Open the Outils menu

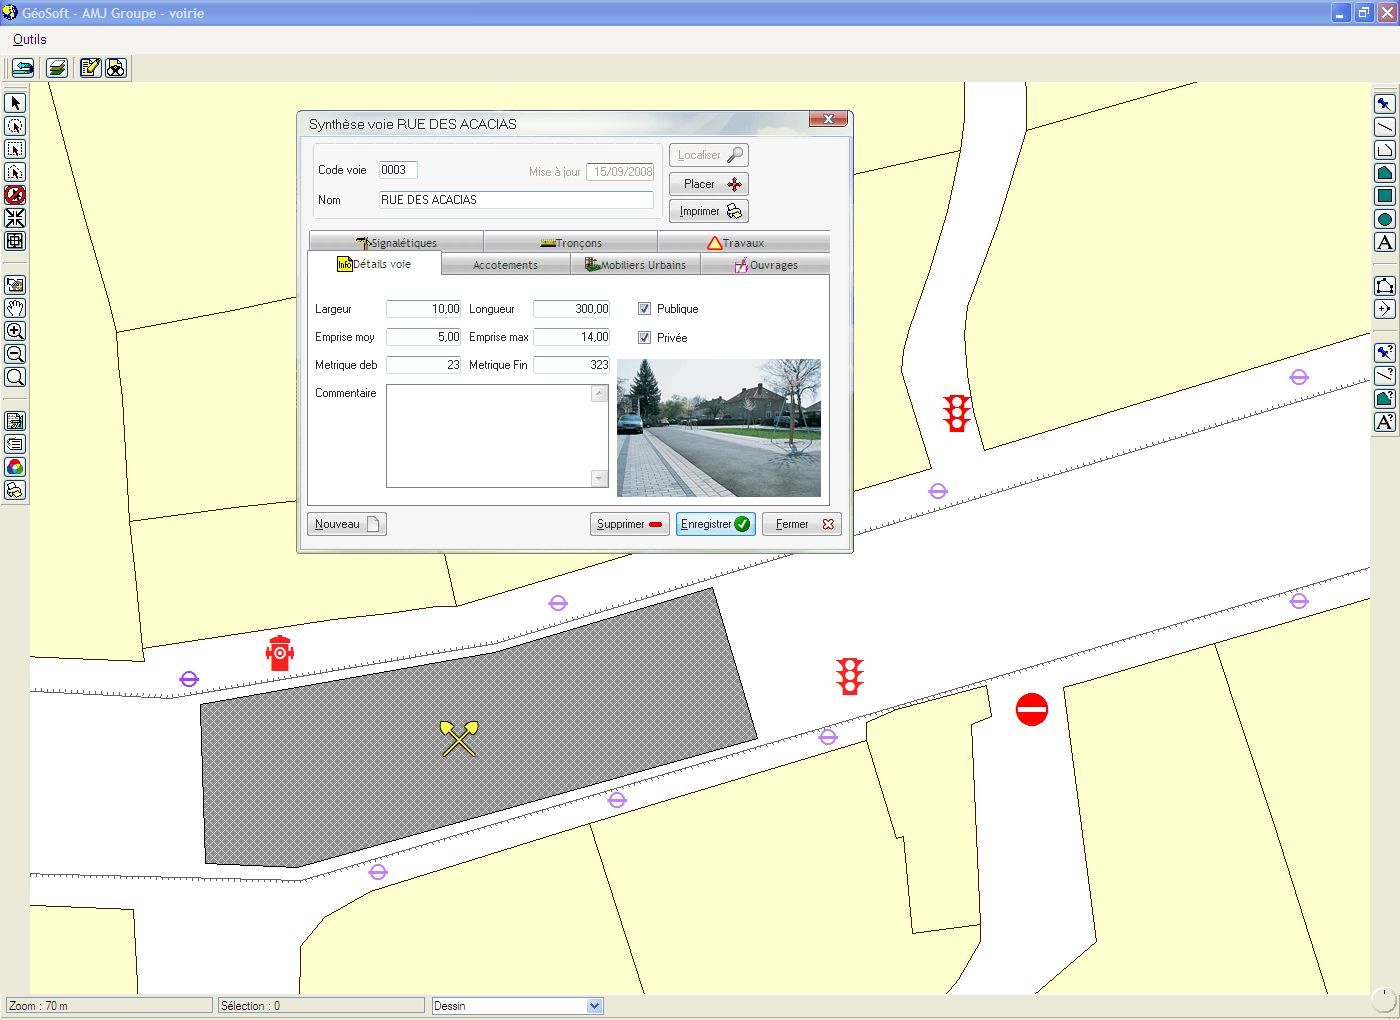tap(30, 39)
